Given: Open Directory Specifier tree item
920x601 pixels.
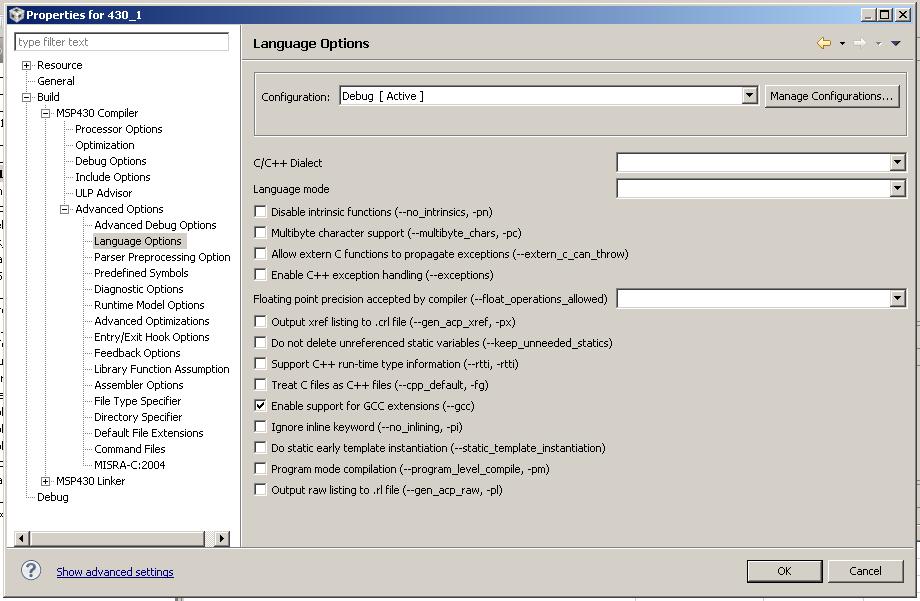Looking at the screenshot, I should pos(138,417).
